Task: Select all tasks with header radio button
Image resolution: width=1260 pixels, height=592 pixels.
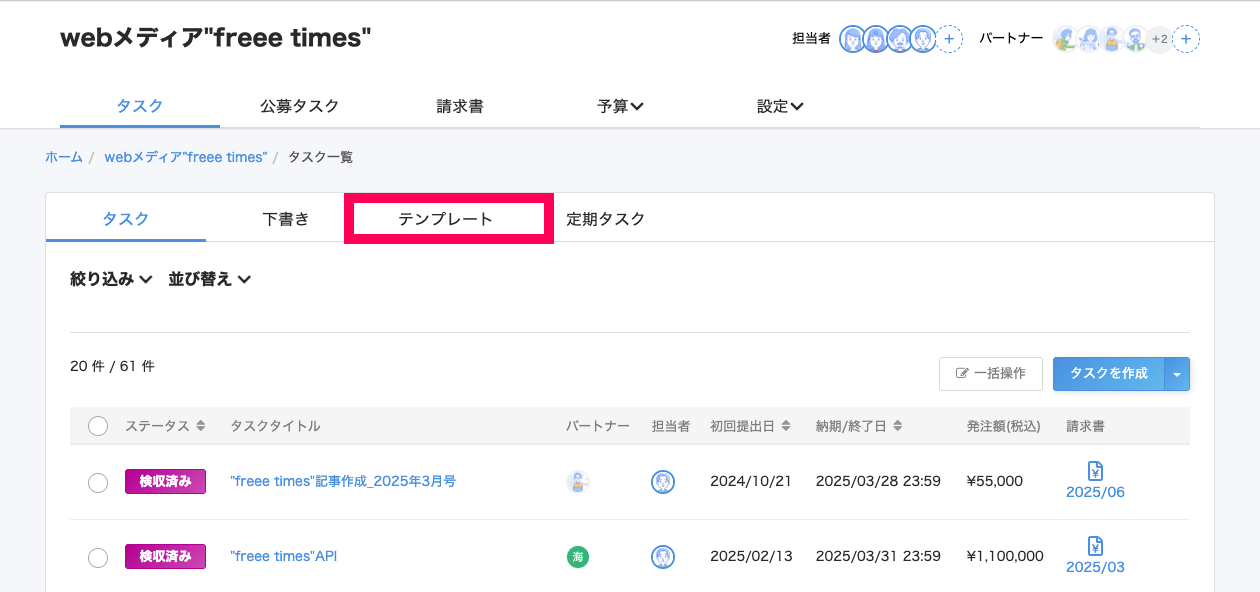Action: point(98,426)
